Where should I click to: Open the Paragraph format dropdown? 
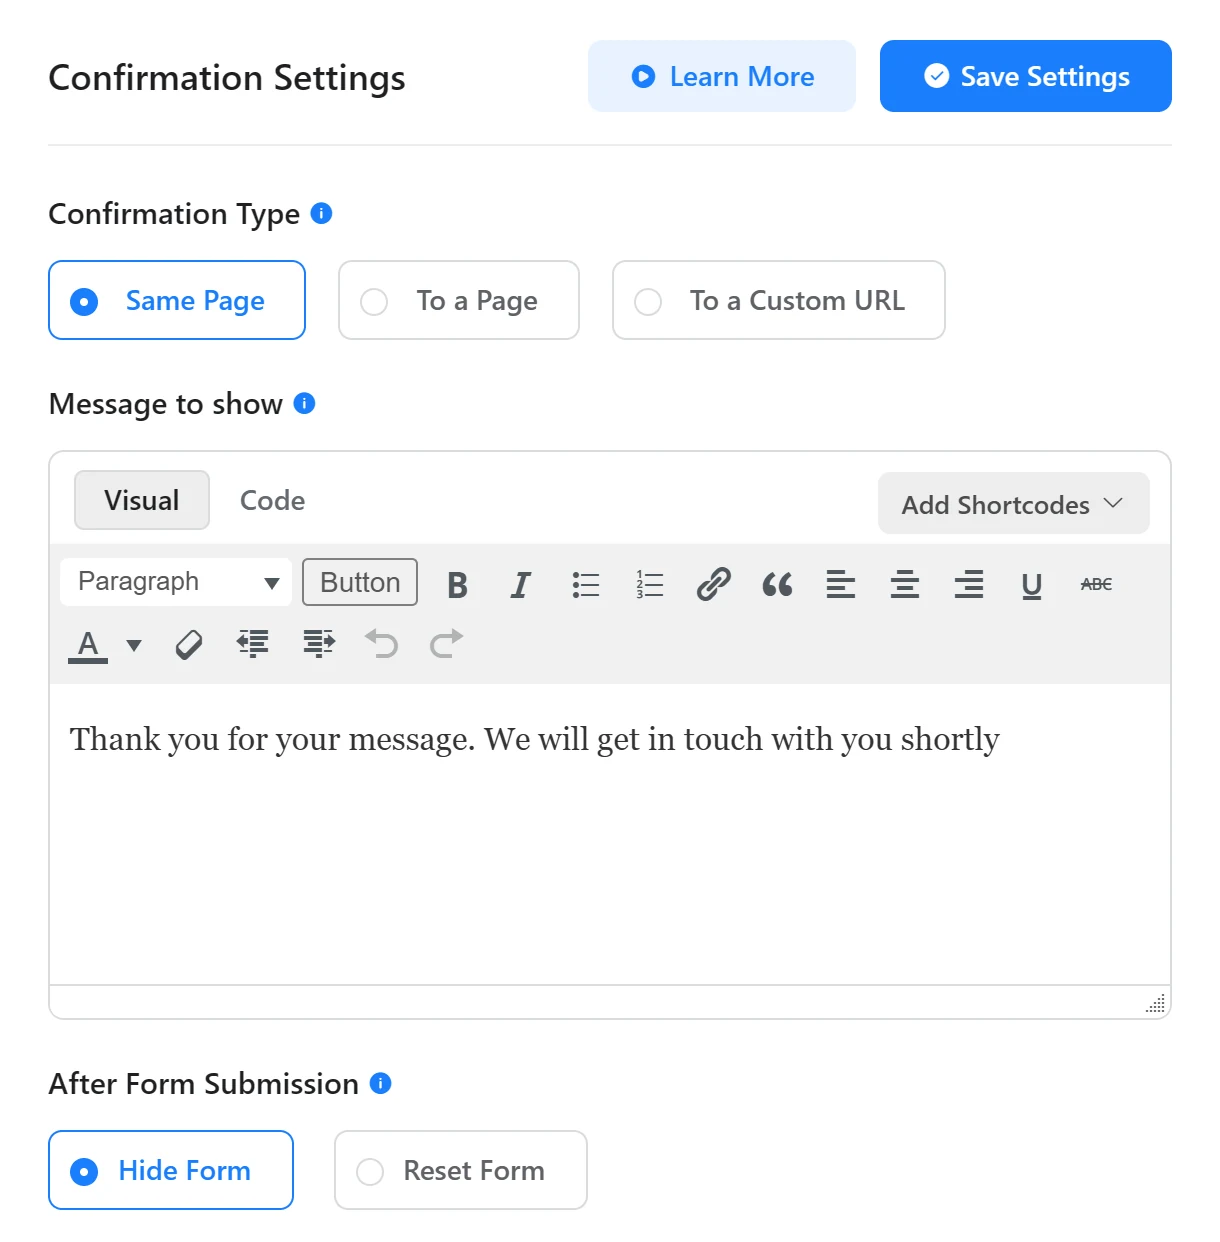[176, 582]
